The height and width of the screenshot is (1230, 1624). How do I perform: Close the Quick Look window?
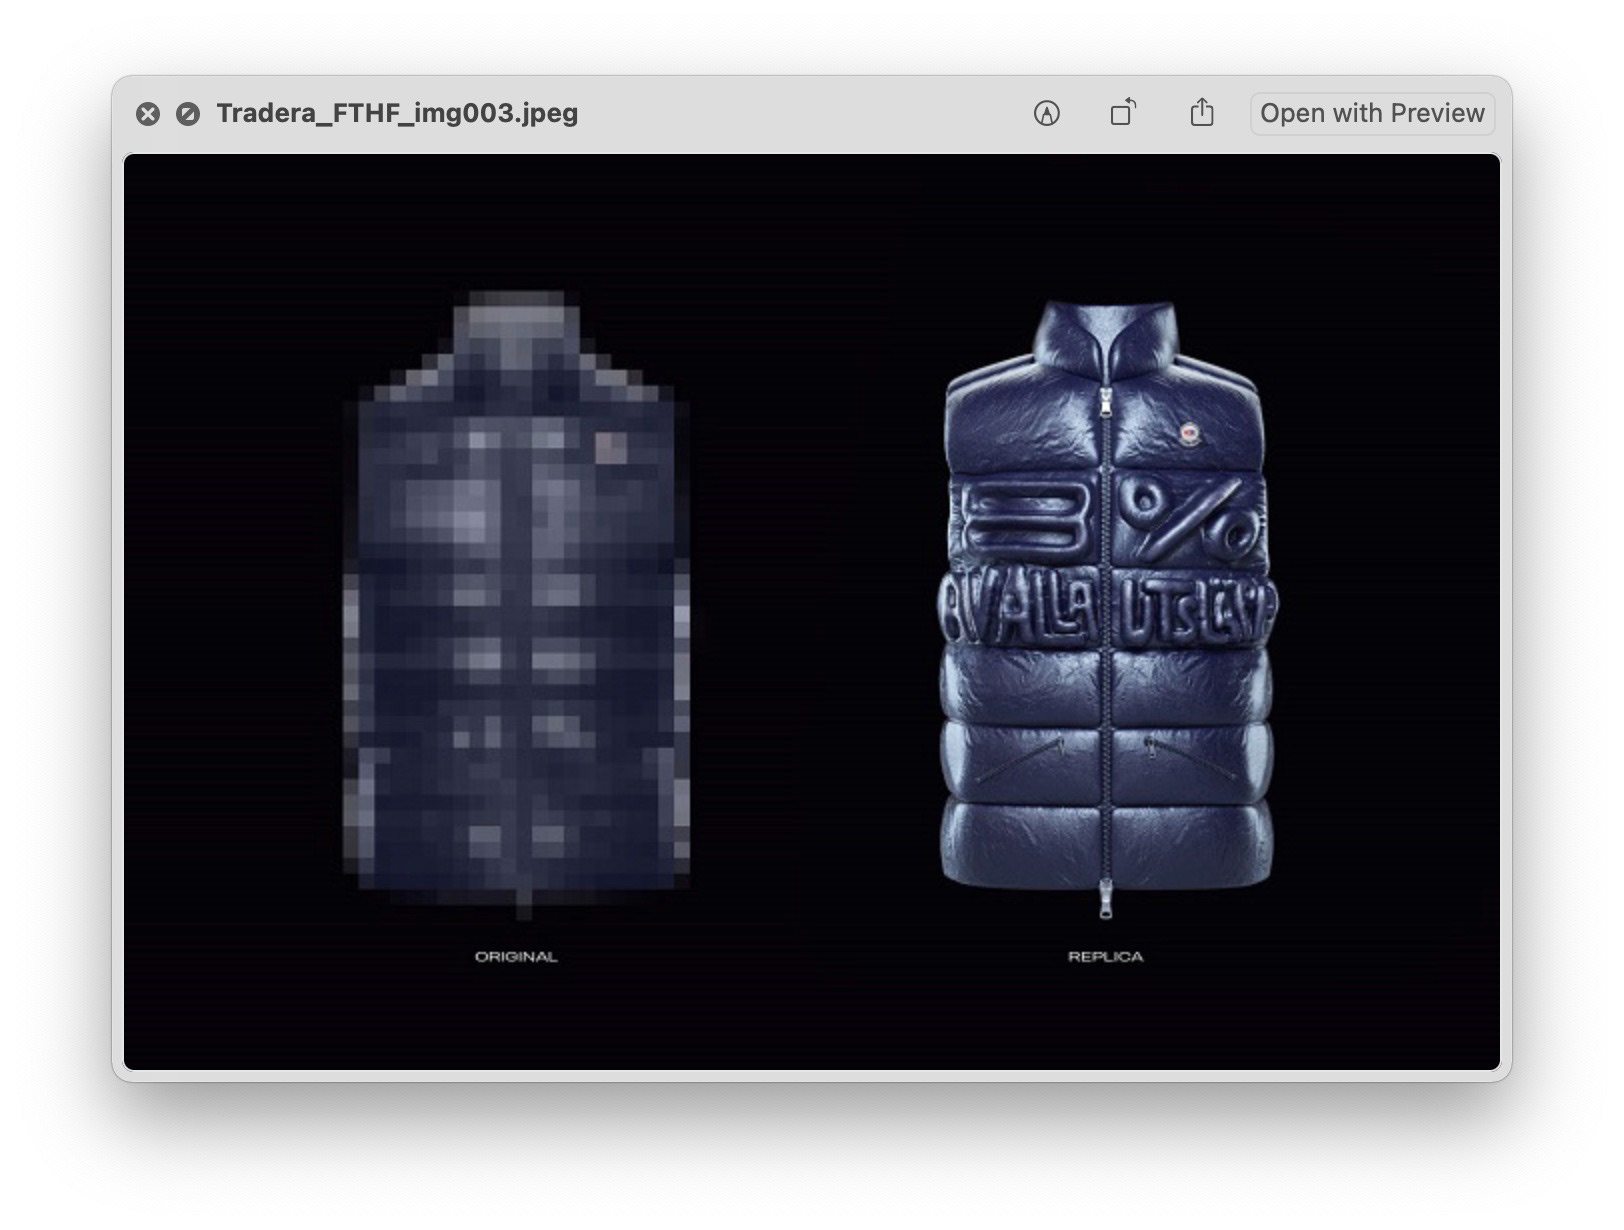pyautogui.click(x=148, y=114)
